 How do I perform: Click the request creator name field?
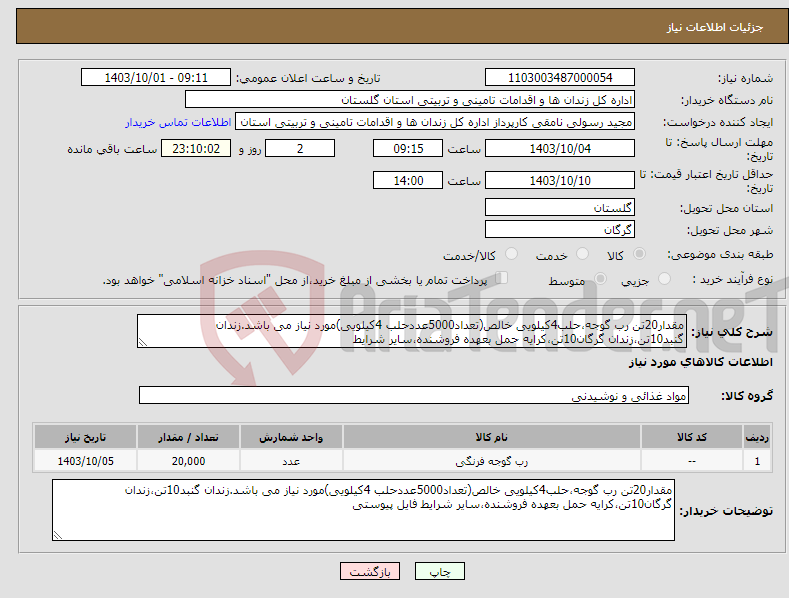tap(435, 122)
